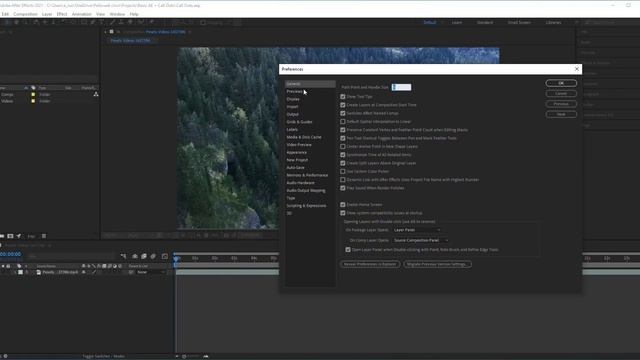Toggle Pen Tool Shortcut Toggles checkbox
The height and width of the screenshot is (360, 640).
(x=343, y=138)
